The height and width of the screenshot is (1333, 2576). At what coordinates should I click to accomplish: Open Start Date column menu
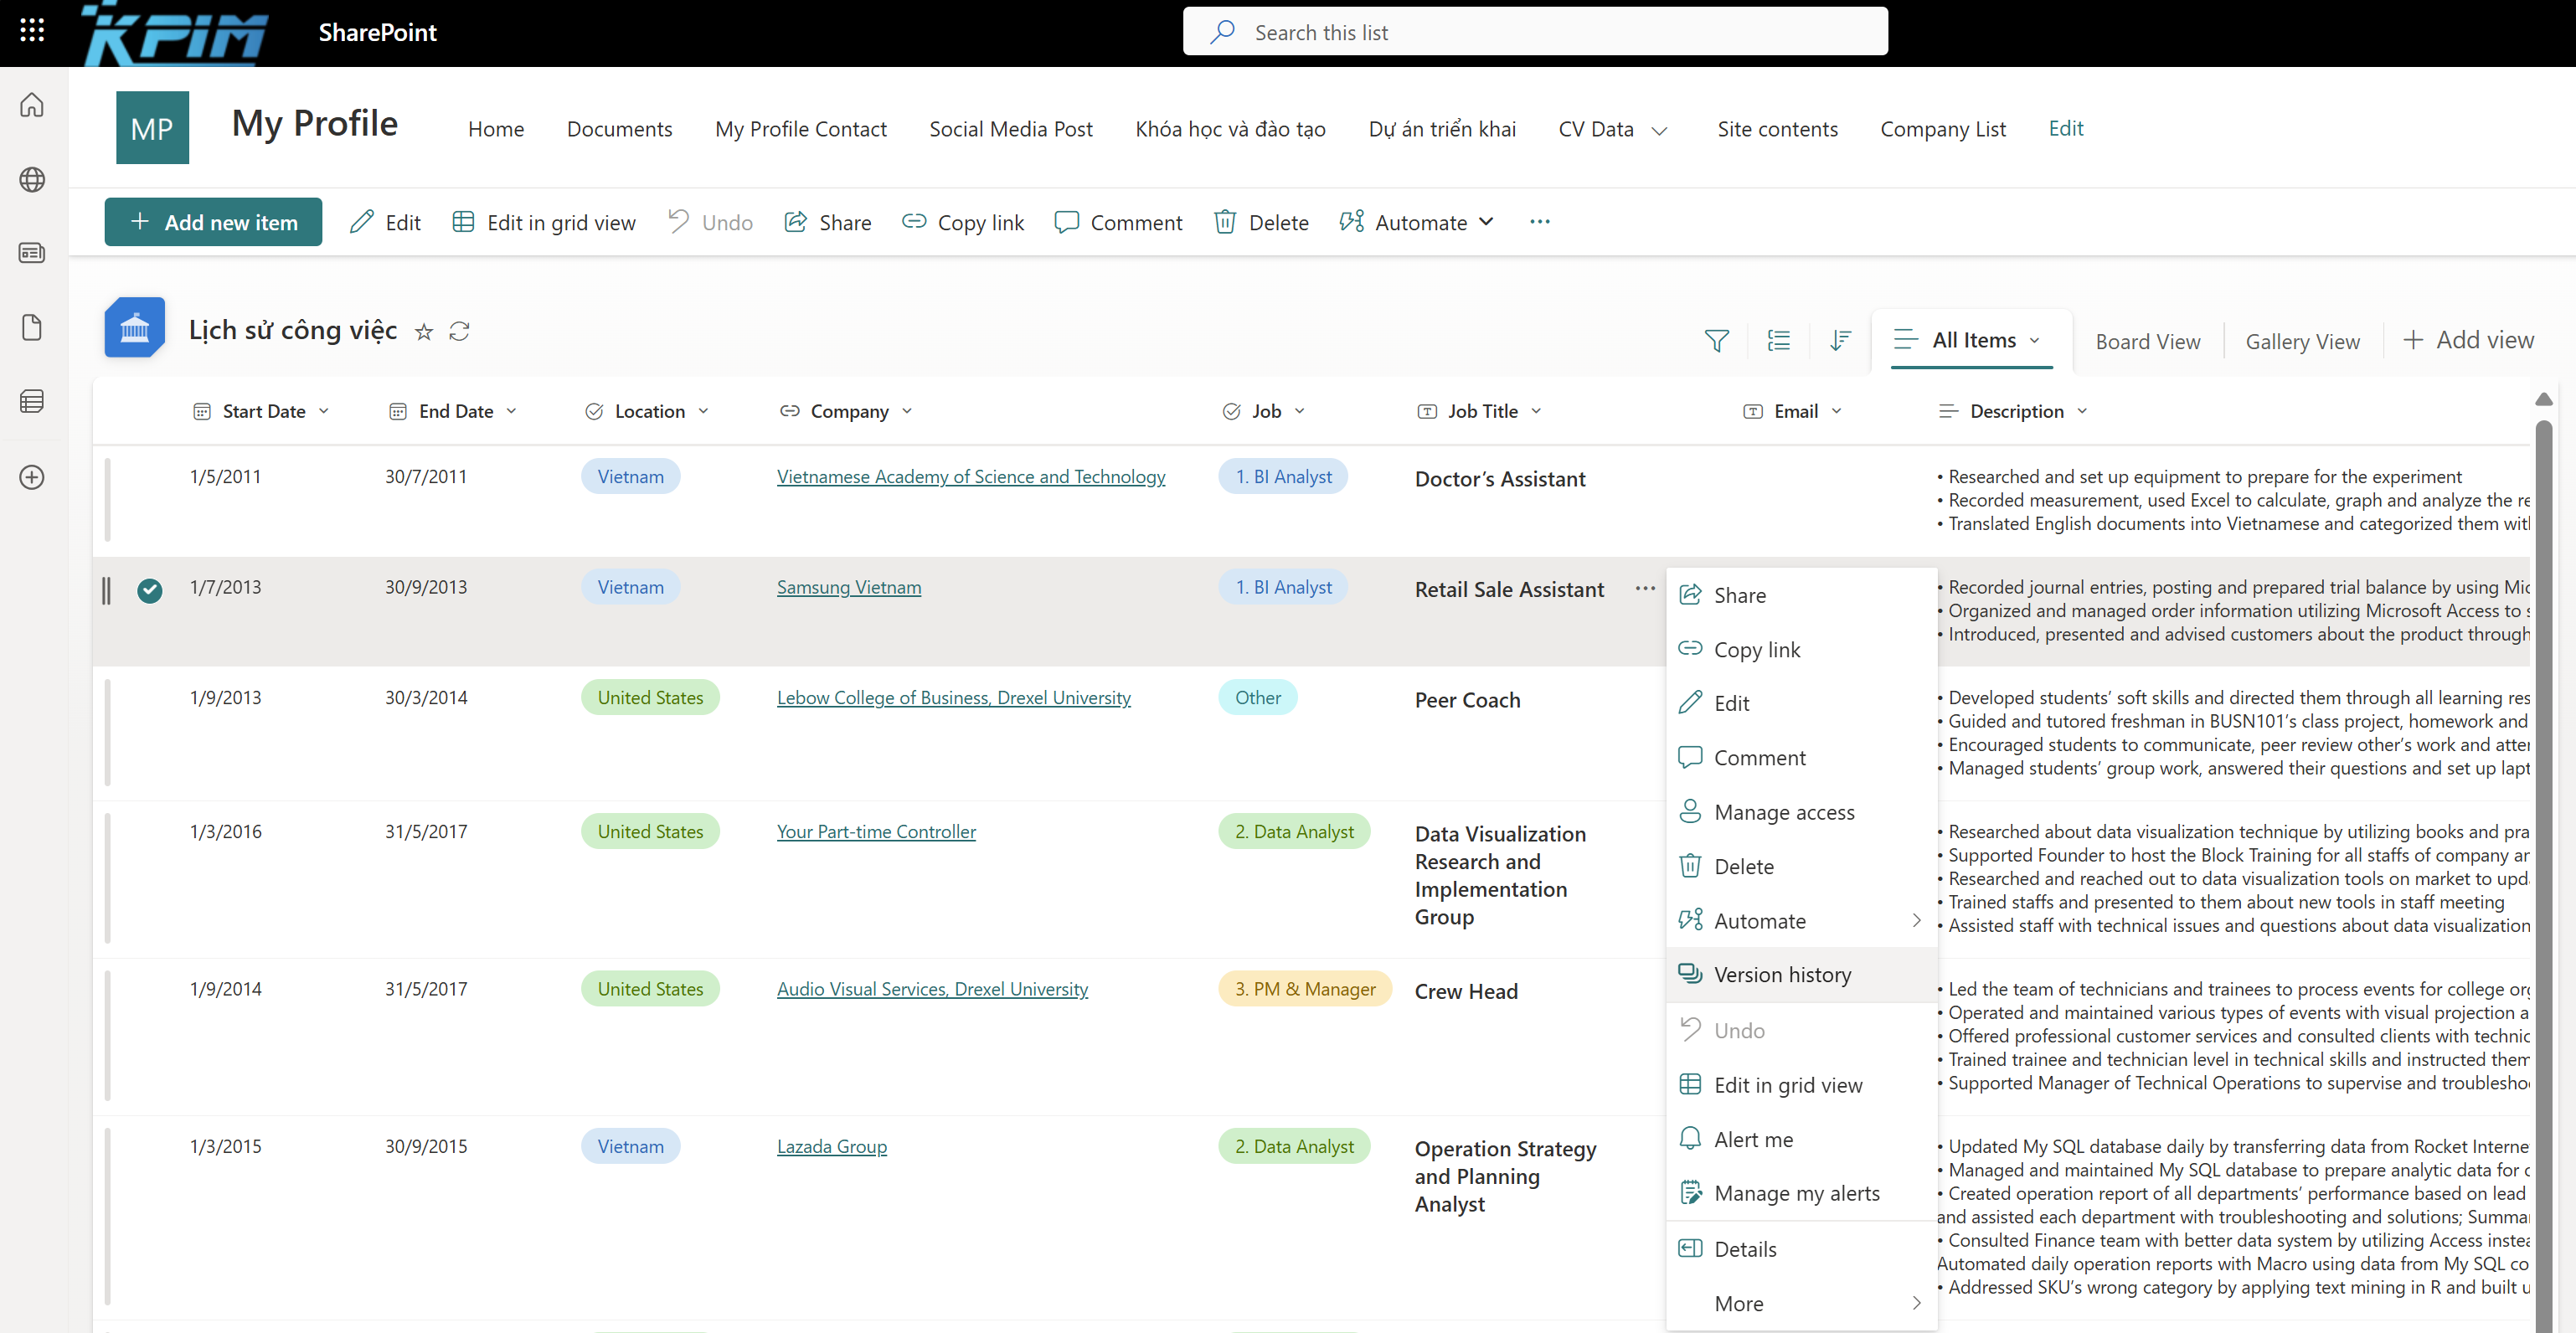tap(324, 411)
